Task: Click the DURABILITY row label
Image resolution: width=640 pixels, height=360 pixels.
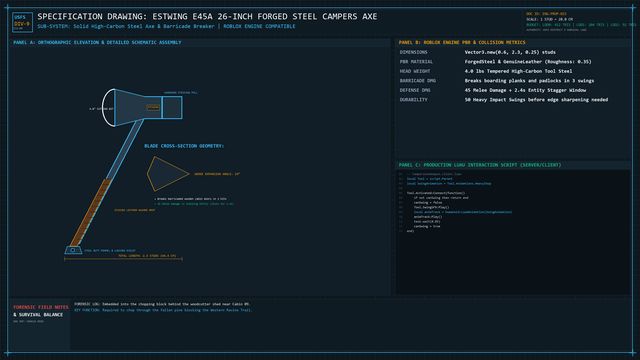Action: (413, 100)
